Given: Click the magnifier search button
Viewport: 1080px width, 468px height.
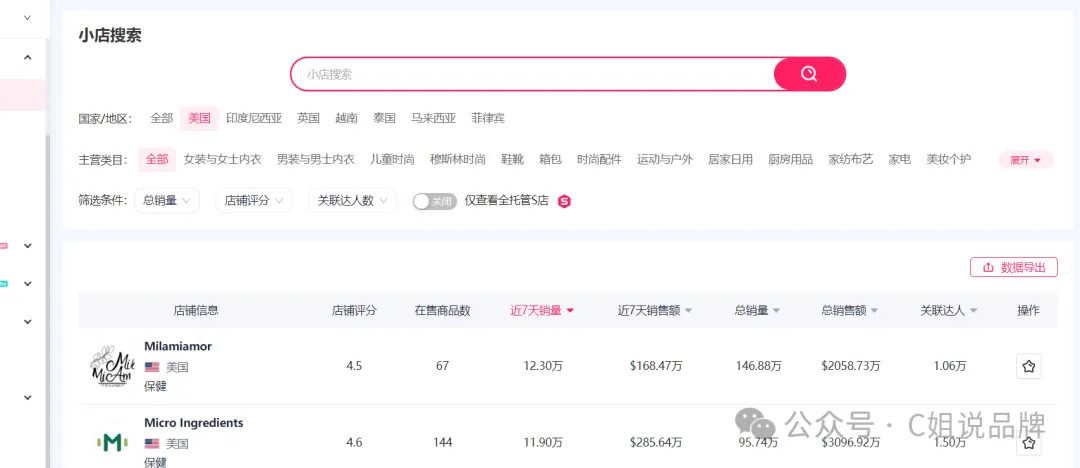Looking at the screenshot, I should [809, 74].
